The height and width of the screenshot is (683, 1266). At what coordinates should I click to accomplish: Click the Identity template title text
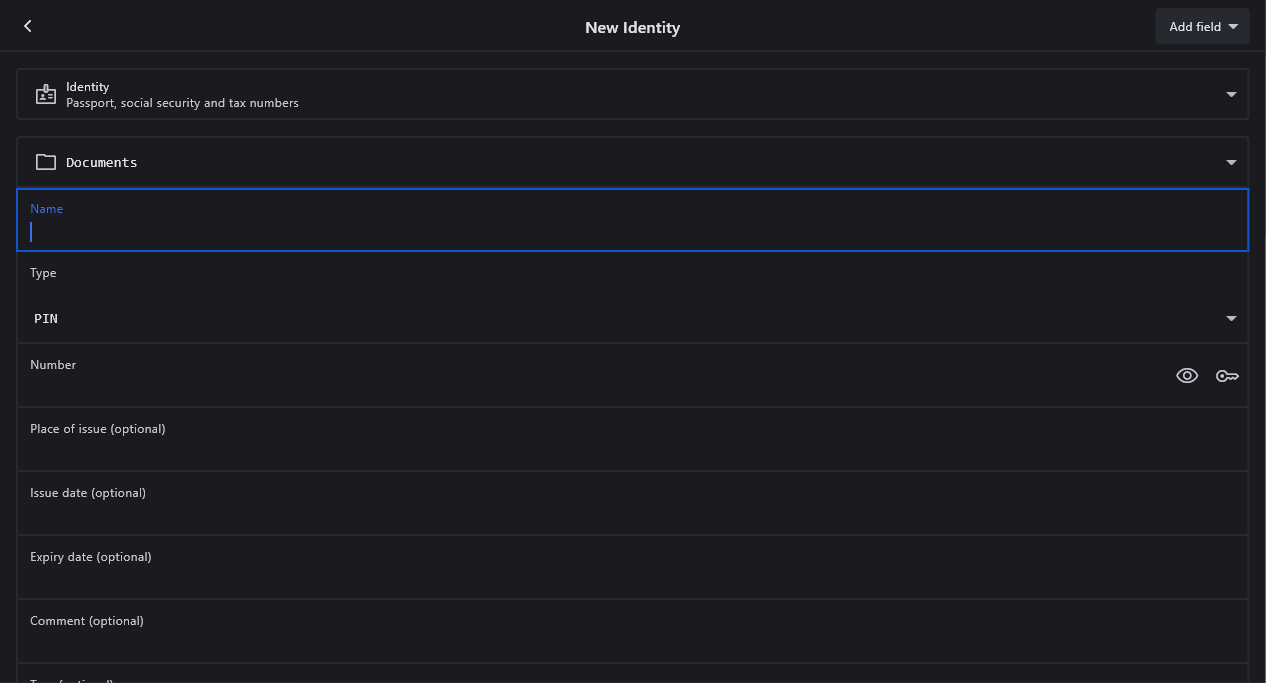[x=88, y=87]
